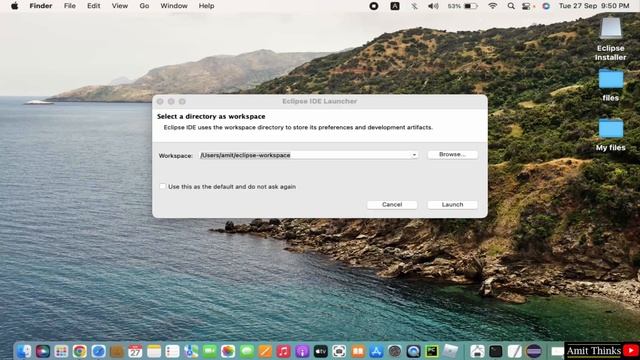Open the Window menu
The image size is (640, 360).
[174, 6]
